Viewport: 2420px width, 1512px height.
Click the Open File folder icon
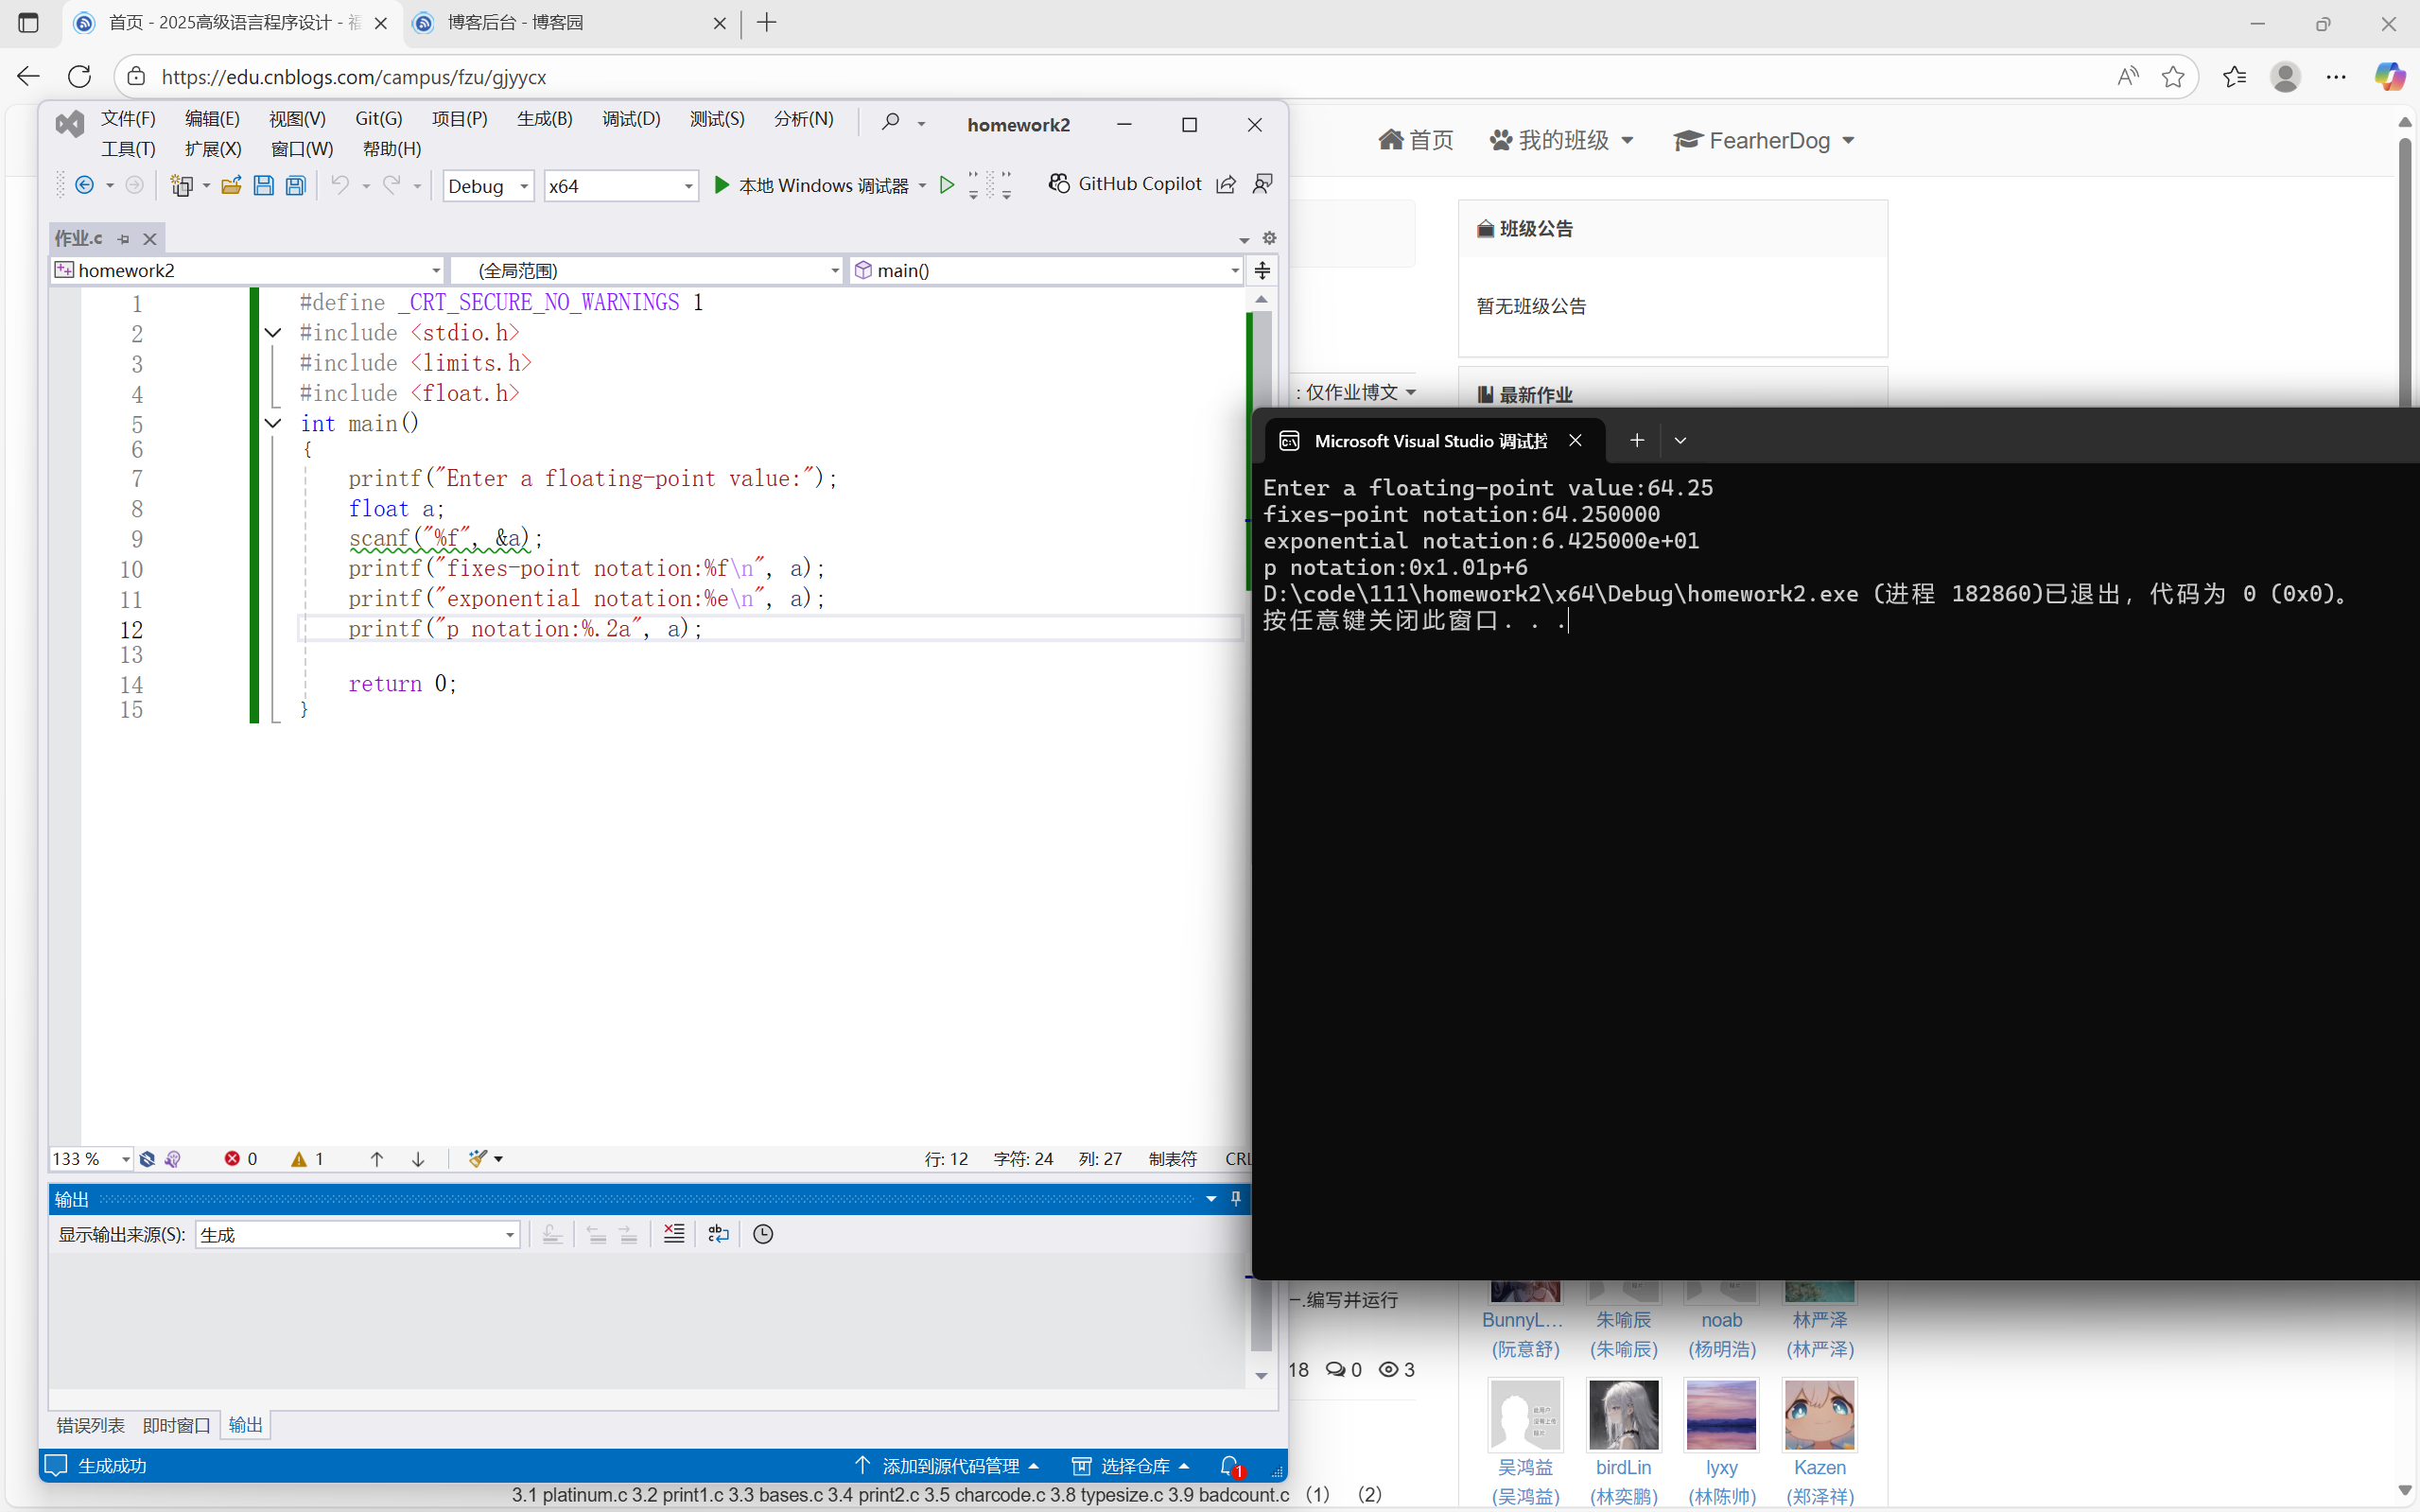pos(231,186)
